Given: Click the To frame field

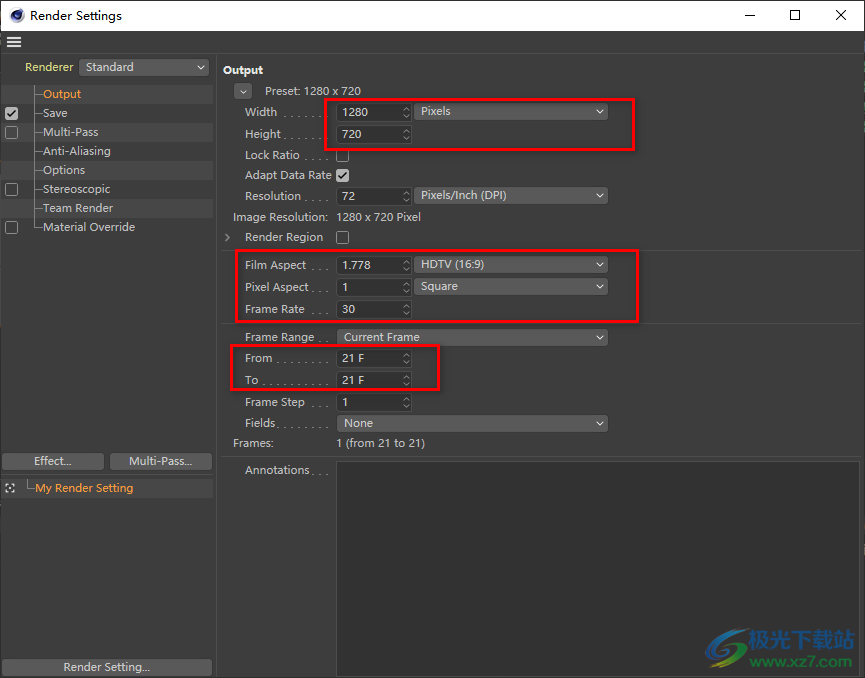Looking at the screenshot, I should coord(369,380).
